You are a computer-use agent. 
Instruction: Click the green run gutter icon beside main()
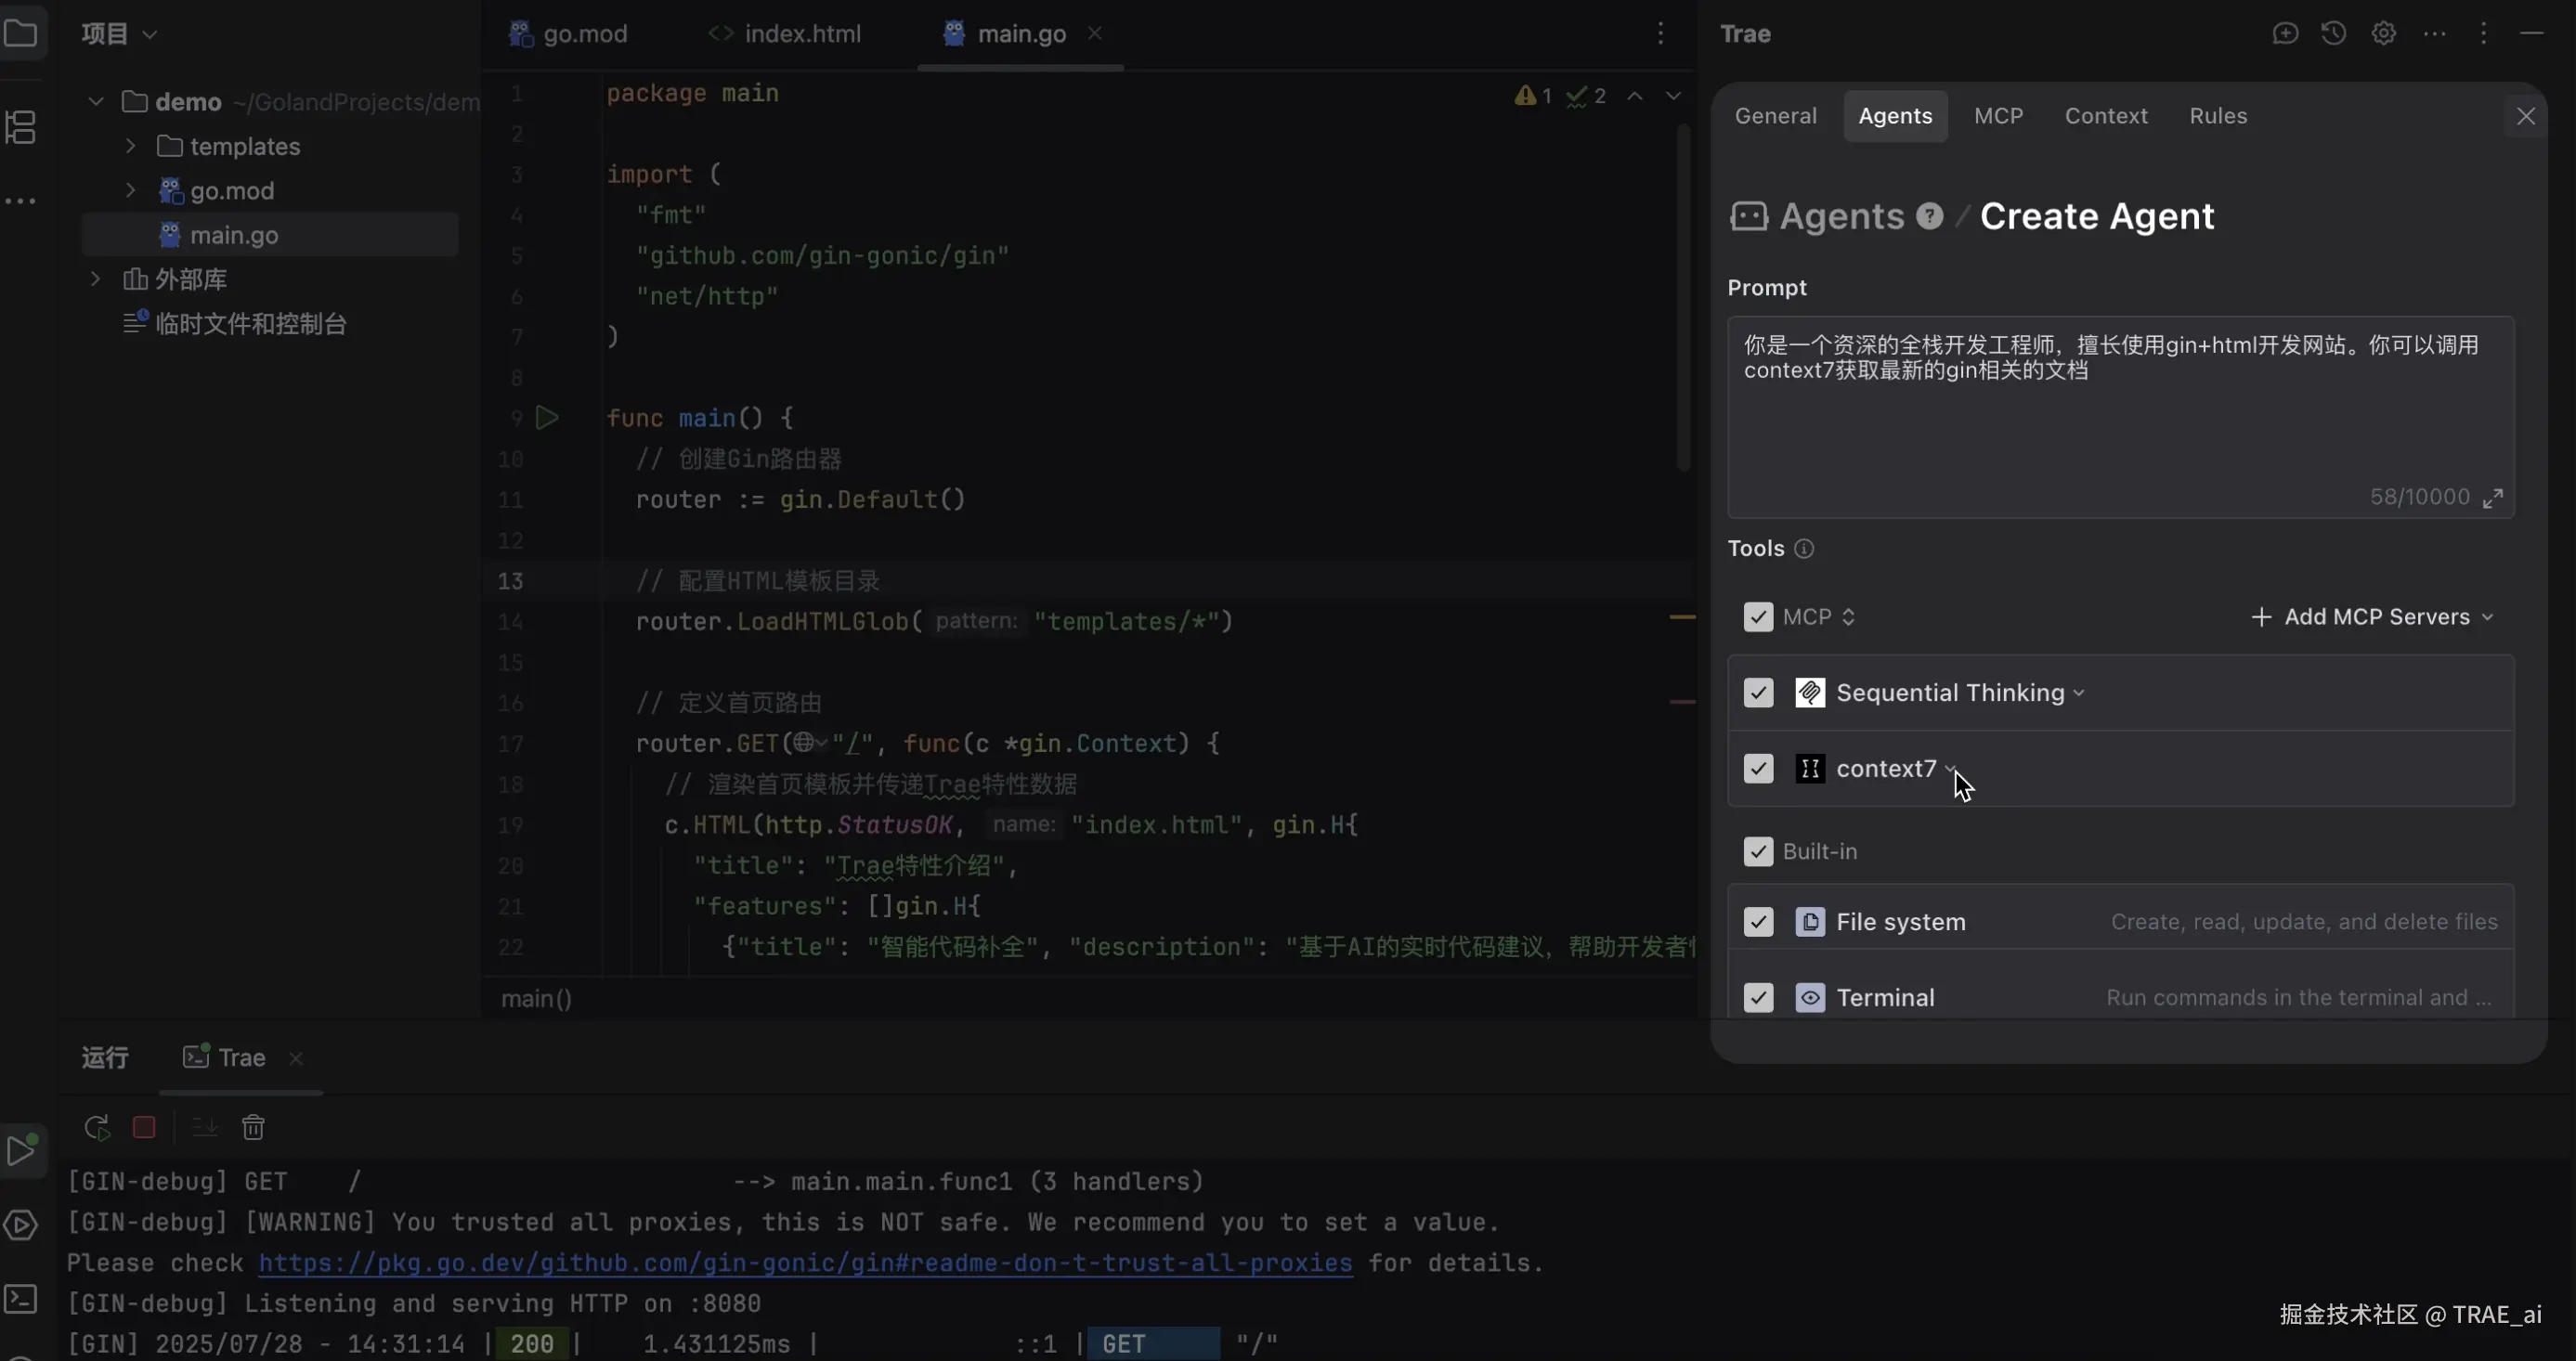point(547,418)
